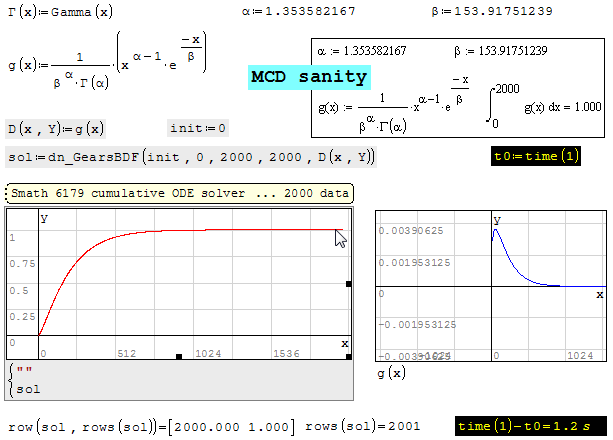Click the Smath 6179 ODE solver note
Viewport: 613px width, 440px height.
[x=181, y=194]
